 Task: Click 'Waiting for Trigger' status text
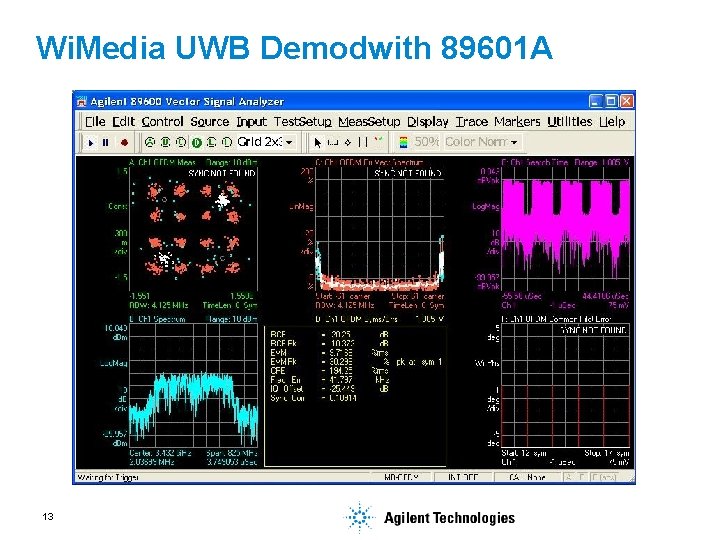[x=108, y=478]
